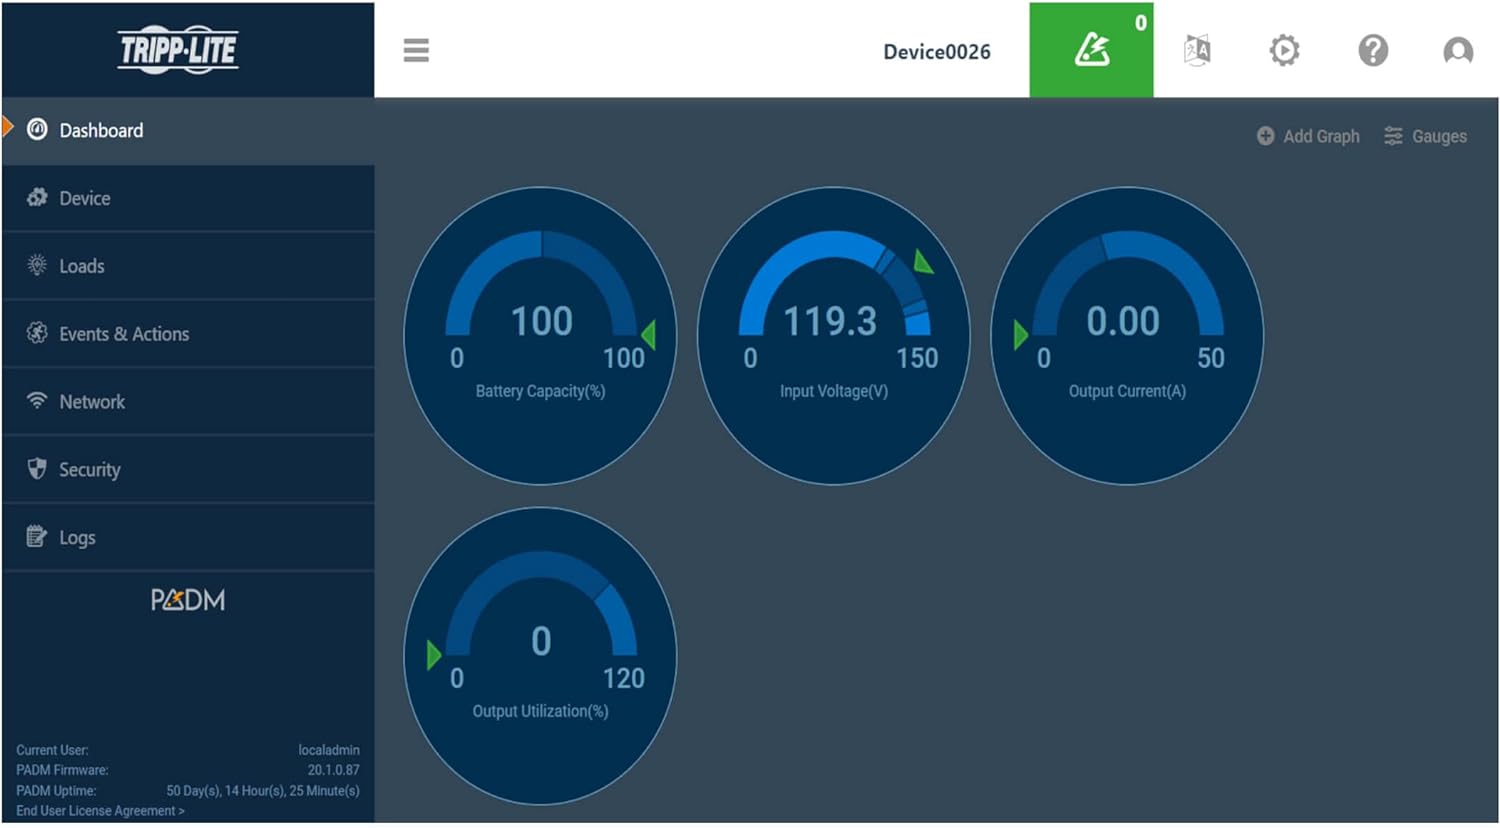The height and width of the screenshot is (828, 1500).
Task: Open the Gauges options
Action: tap(1425, 136)
